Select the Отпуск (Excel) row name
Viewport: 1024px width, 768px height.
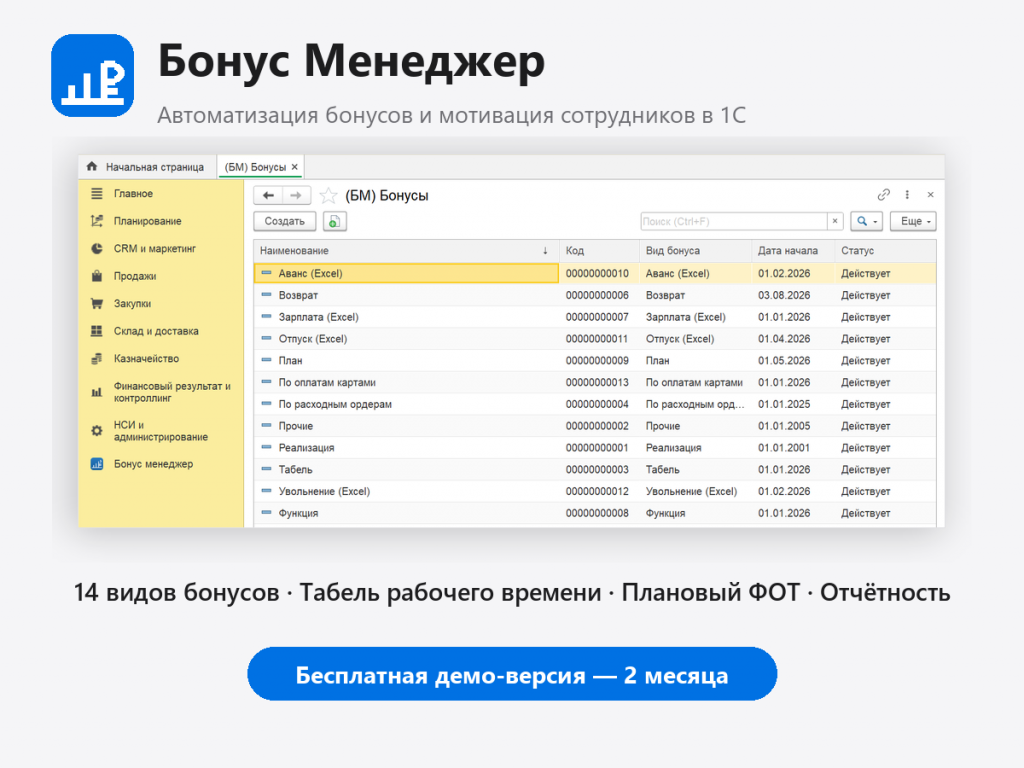coord(312,339)
